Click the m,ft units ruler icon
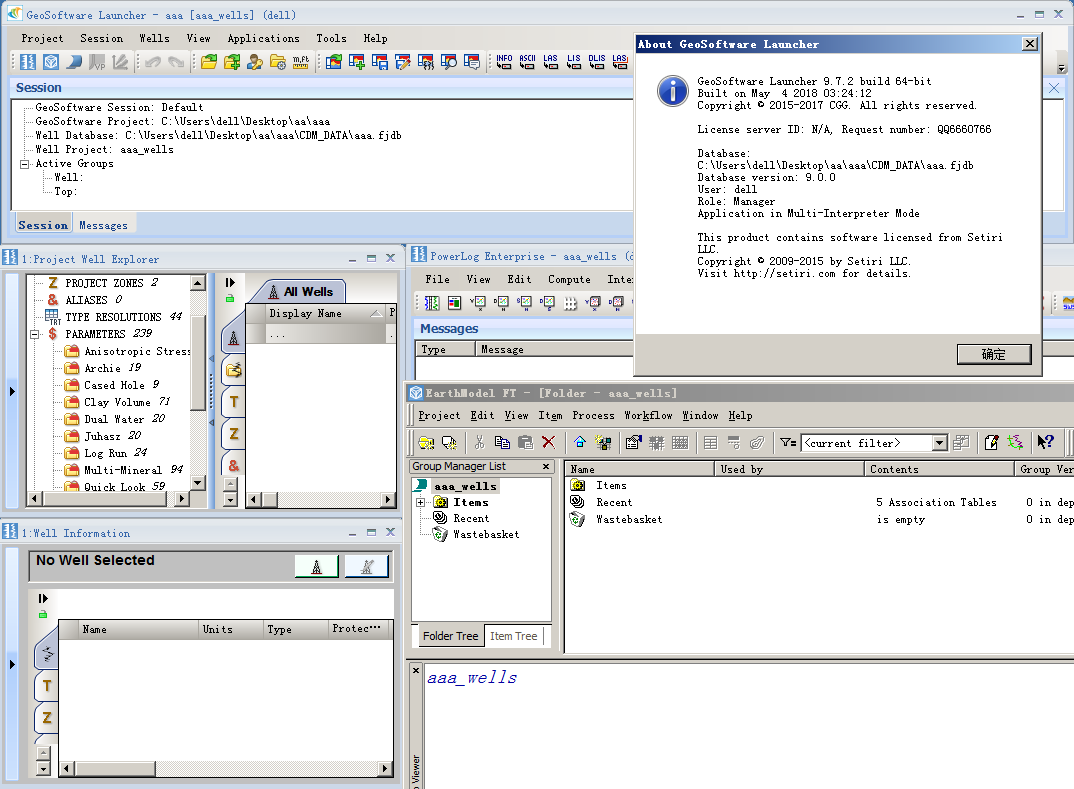 click(x=301, y=62)
